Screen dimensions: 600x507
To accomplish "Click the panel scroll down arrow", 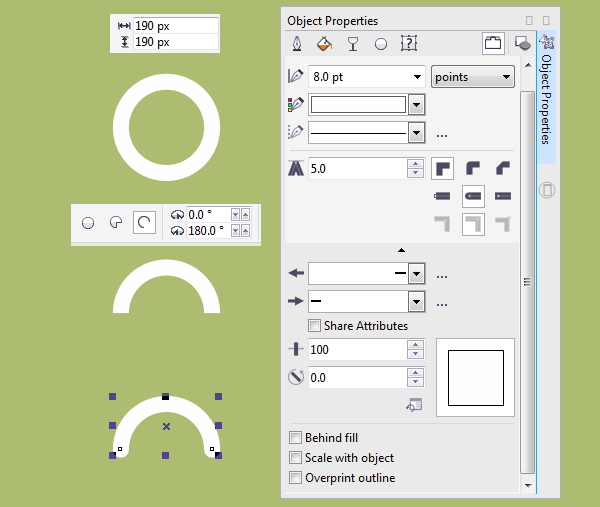I will point(528,486).
